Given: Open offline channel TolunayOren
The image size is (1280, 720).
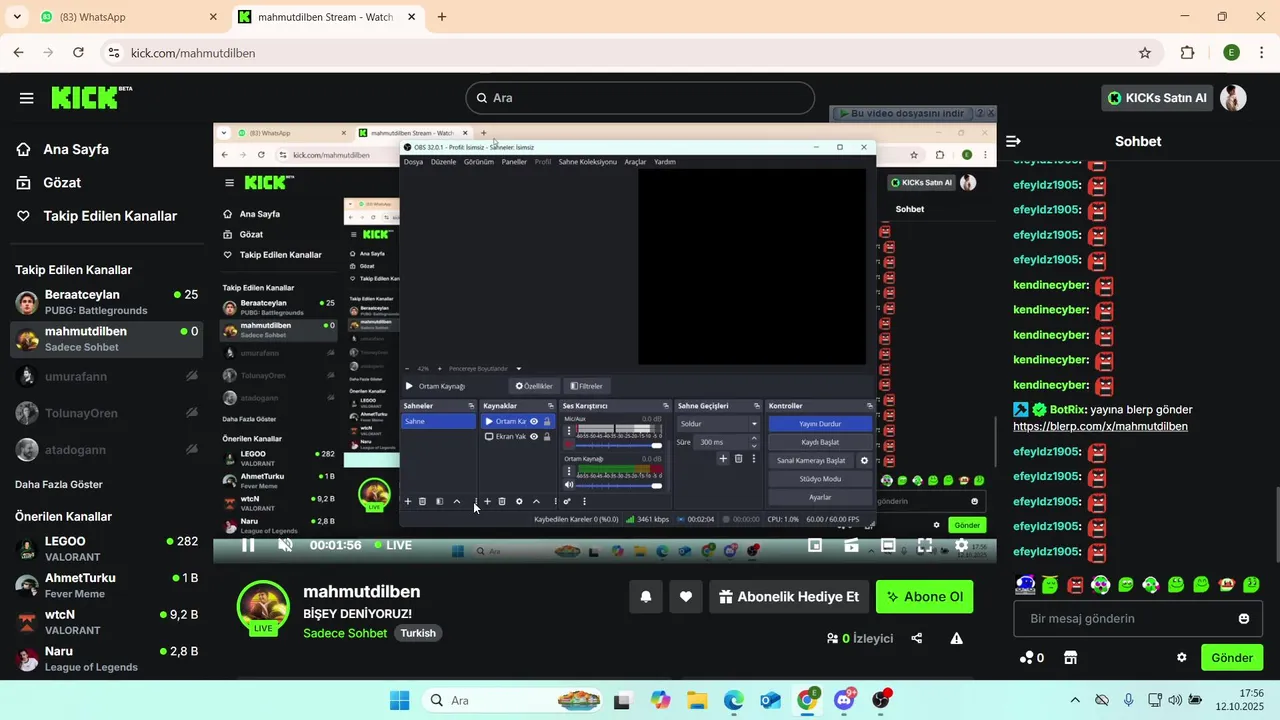Looking at the screenshot, I should pyautogui.click(x=106, y=413).
